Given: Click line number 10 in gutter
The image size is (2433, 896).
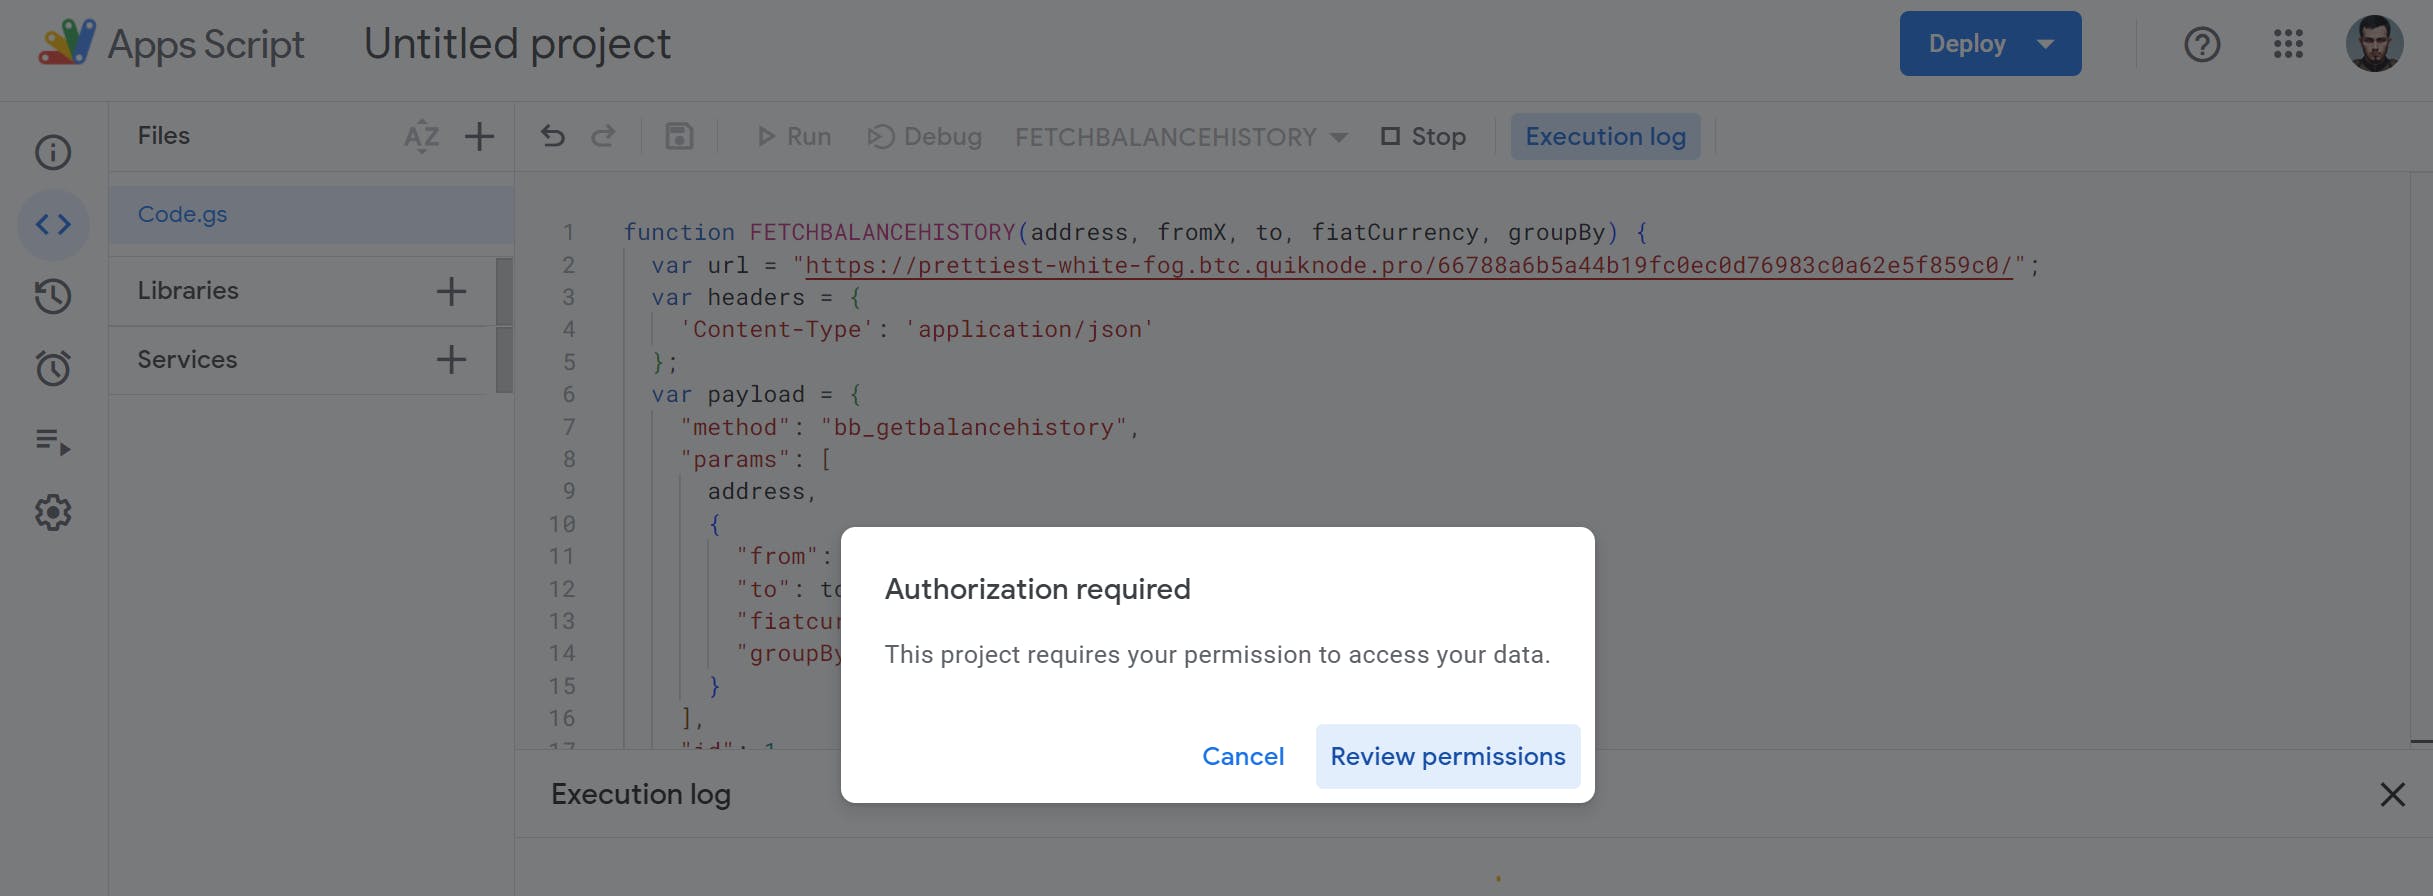Looking at the screenshot, I should tap(562, 524).
